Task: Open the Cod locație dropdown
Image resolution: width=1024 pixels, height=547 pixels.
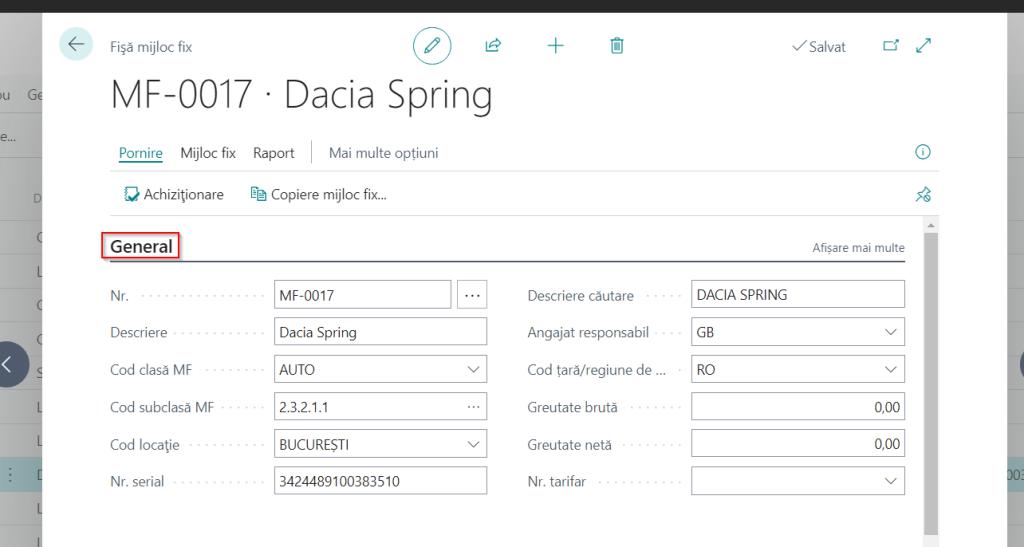Action: (x=473, y=444)
